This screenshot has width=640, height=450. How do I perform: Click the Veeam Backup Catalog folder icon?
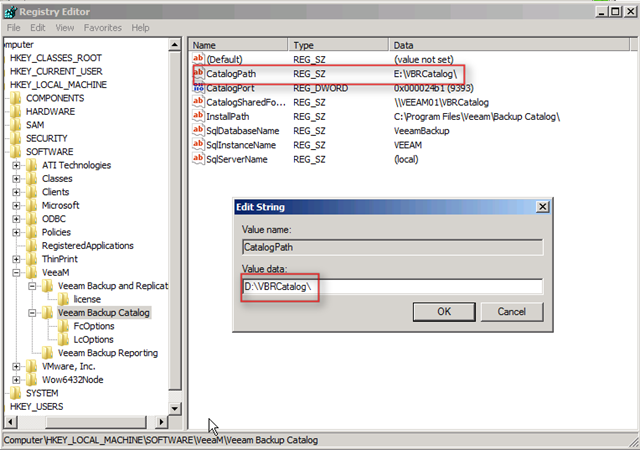tap(46, 313)
